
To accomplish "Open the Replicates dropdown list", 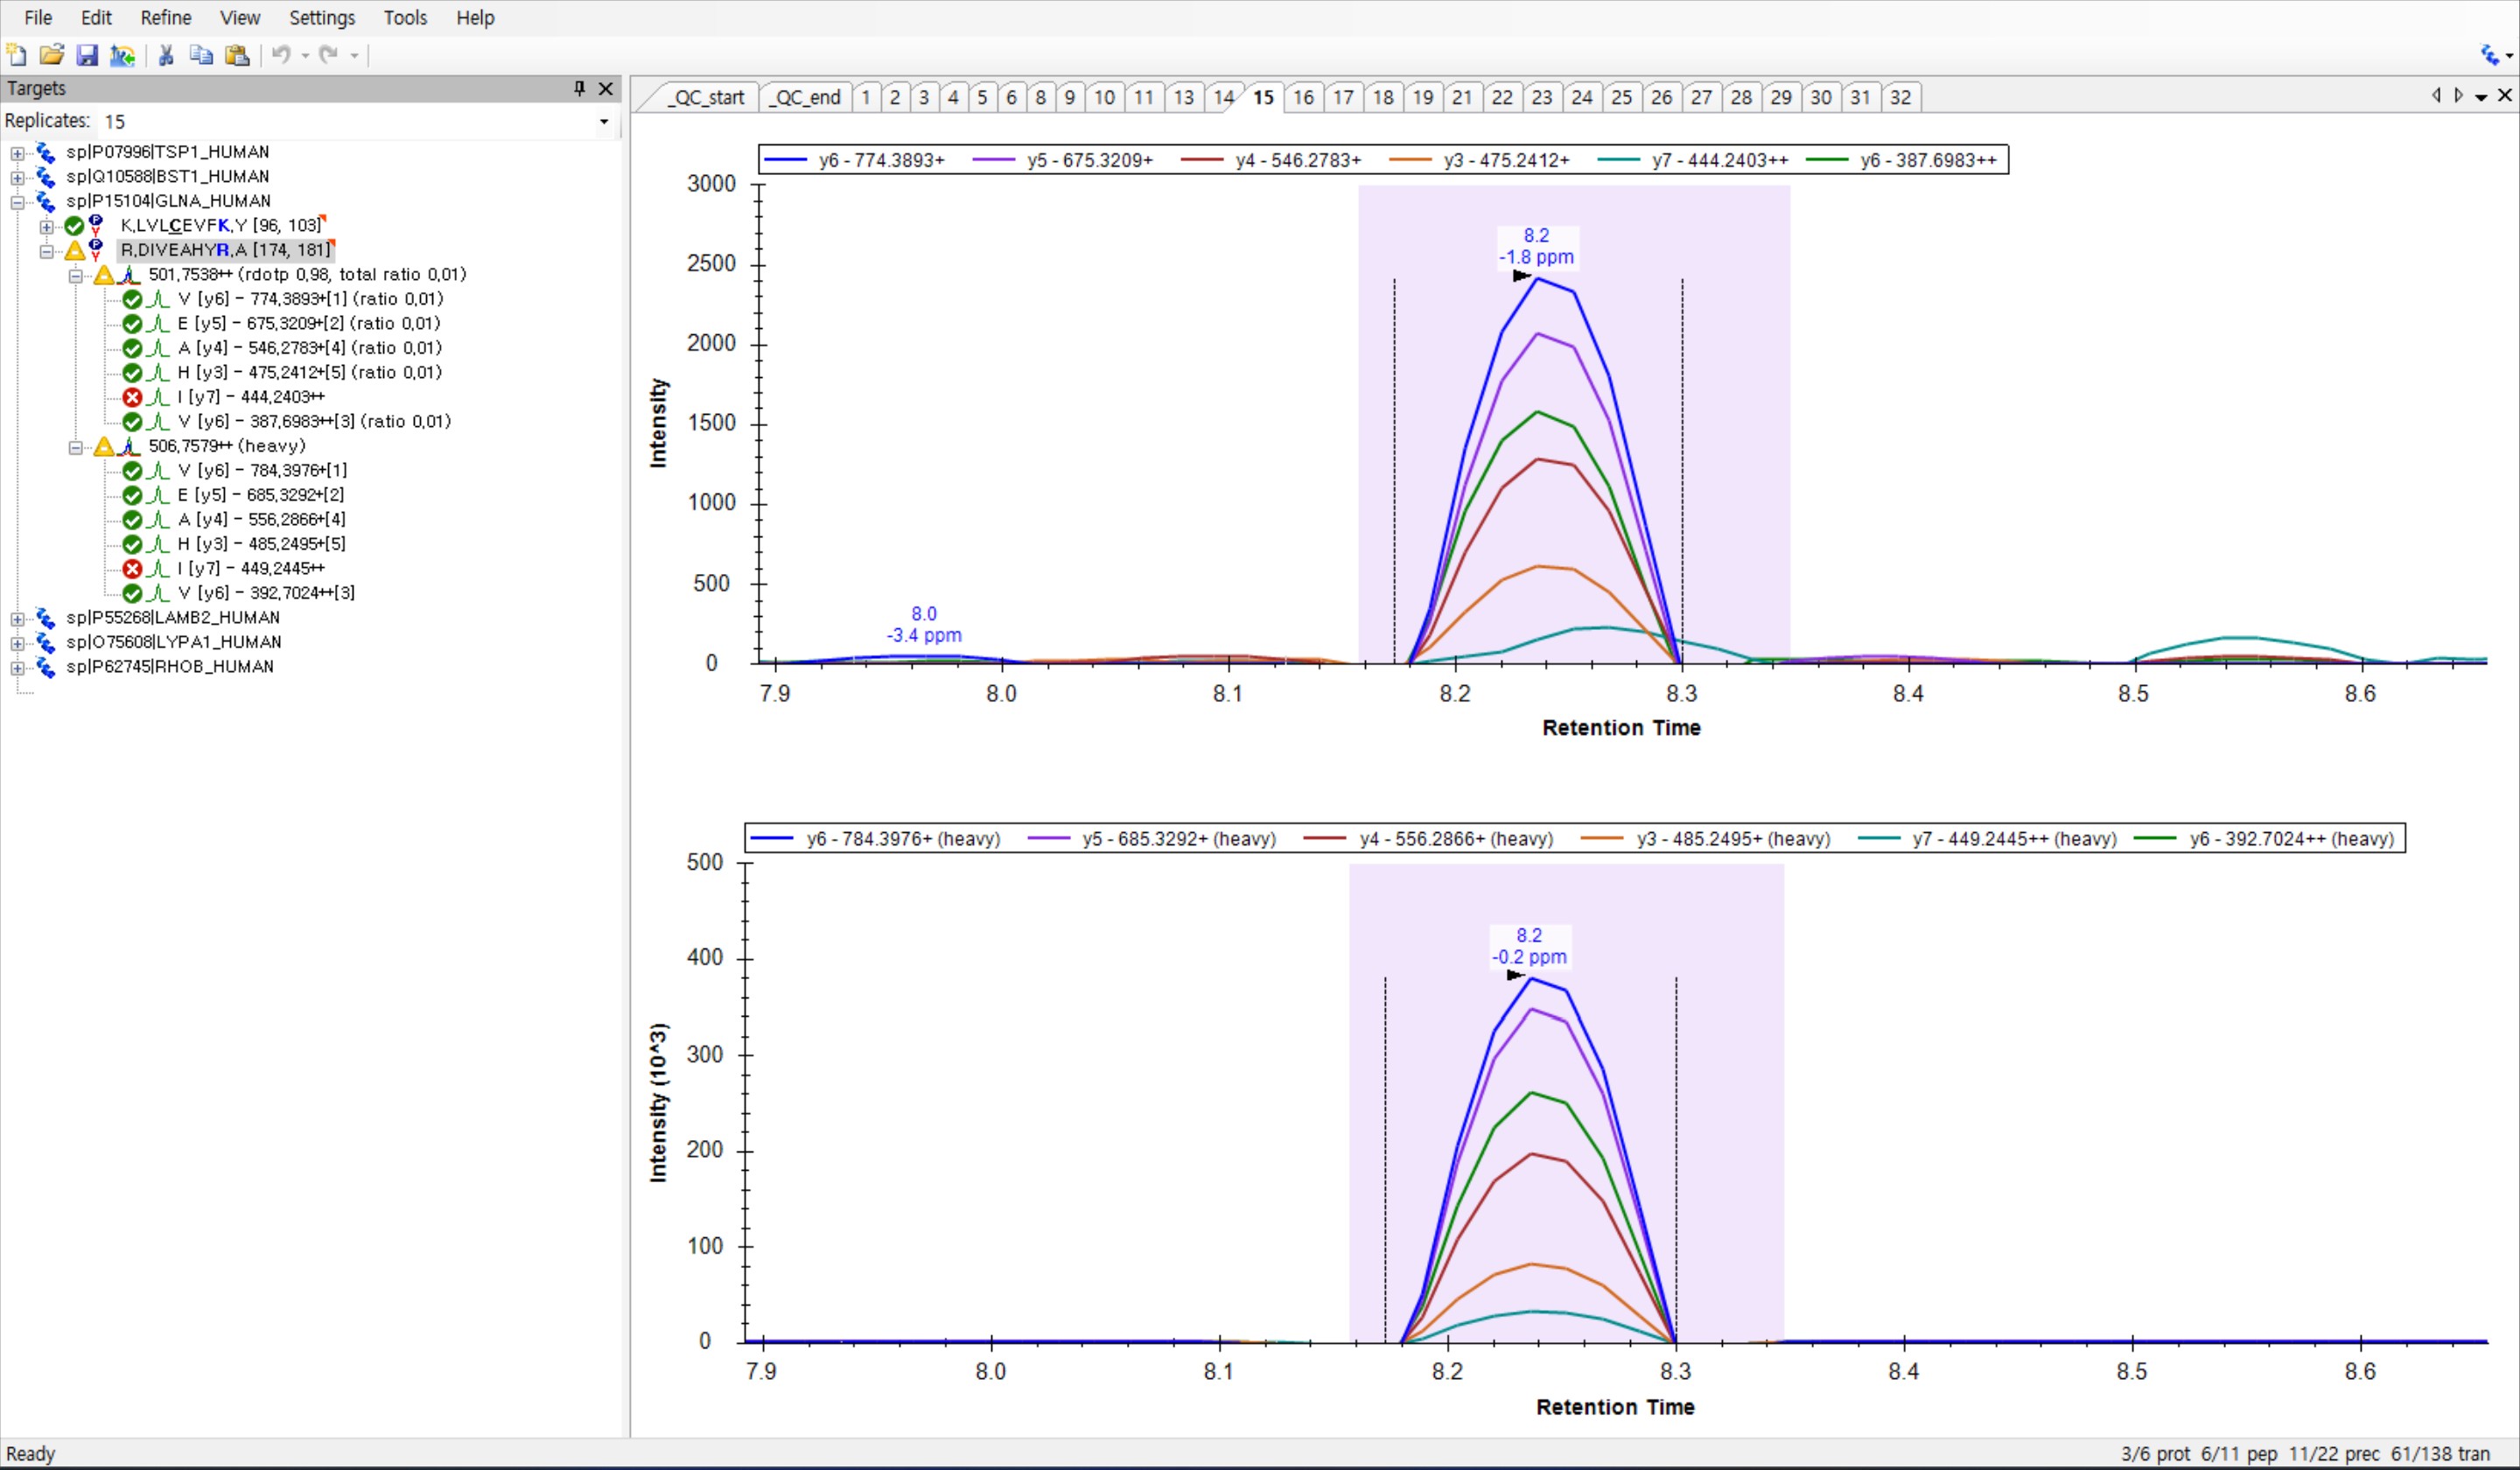I will coord(603,121).
